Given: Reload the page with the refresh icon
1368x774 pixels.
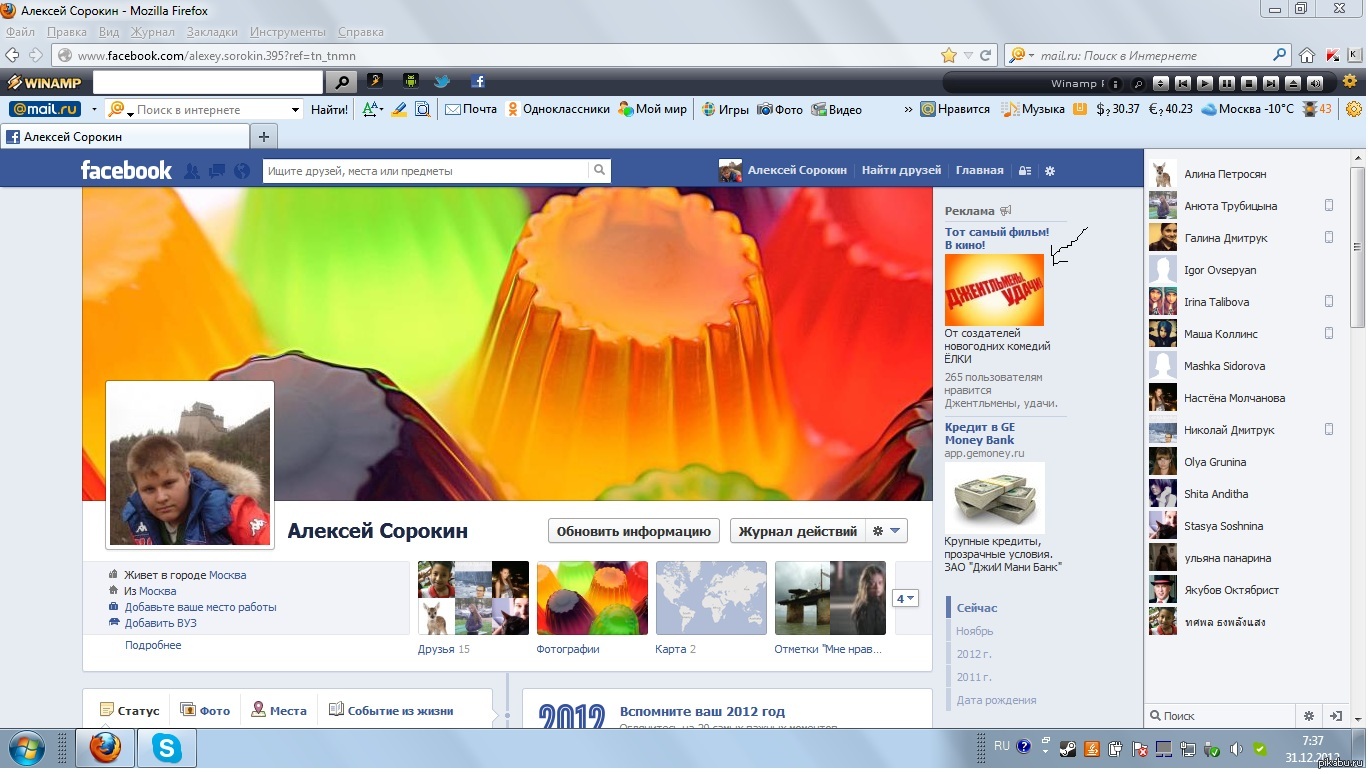Looking at the screenshot, I should point(986,55).
